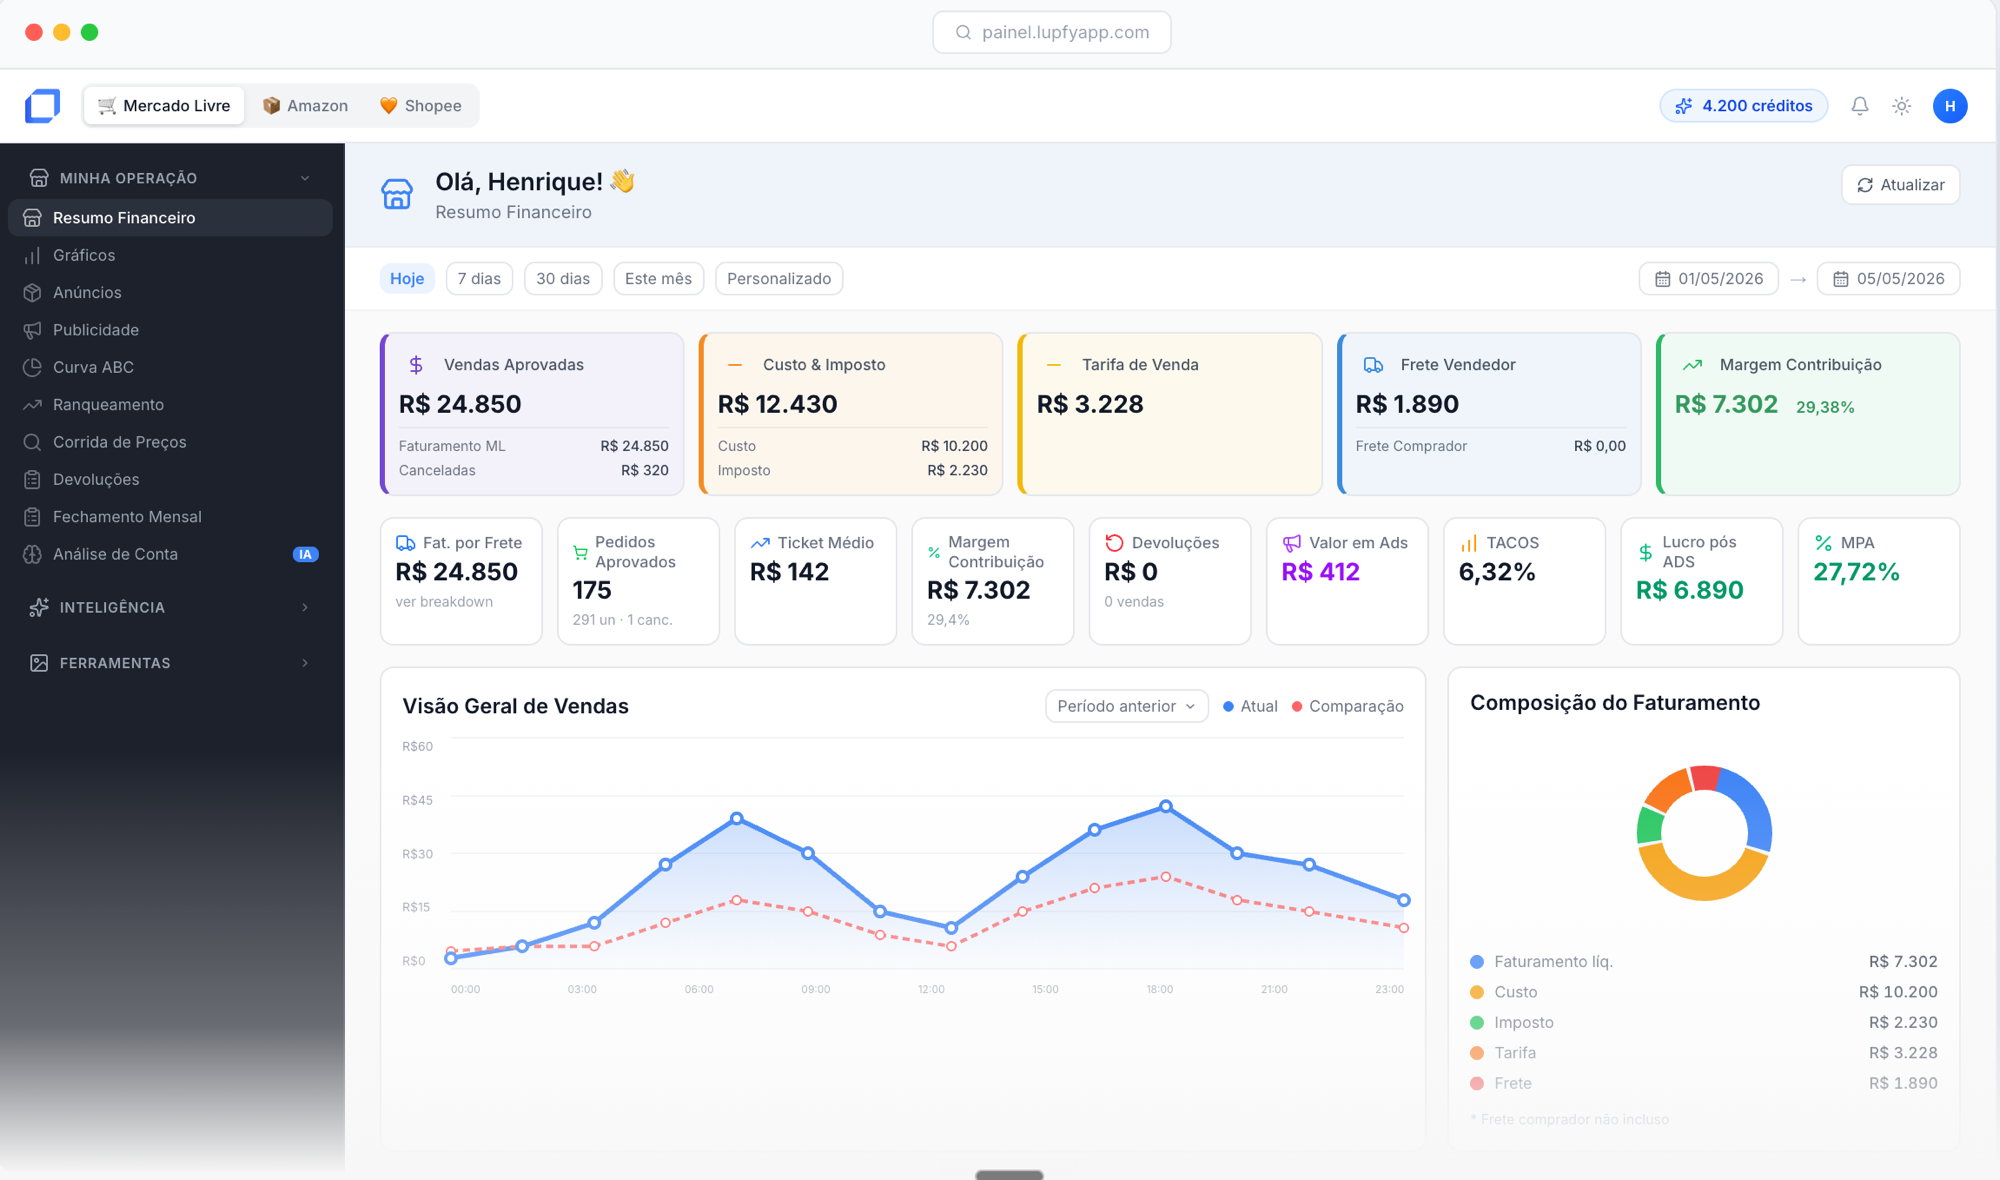This screenshot has height=1180, width=2000.
Task: Click the Corrida de Preços search icon
Action: click(32, 442)
